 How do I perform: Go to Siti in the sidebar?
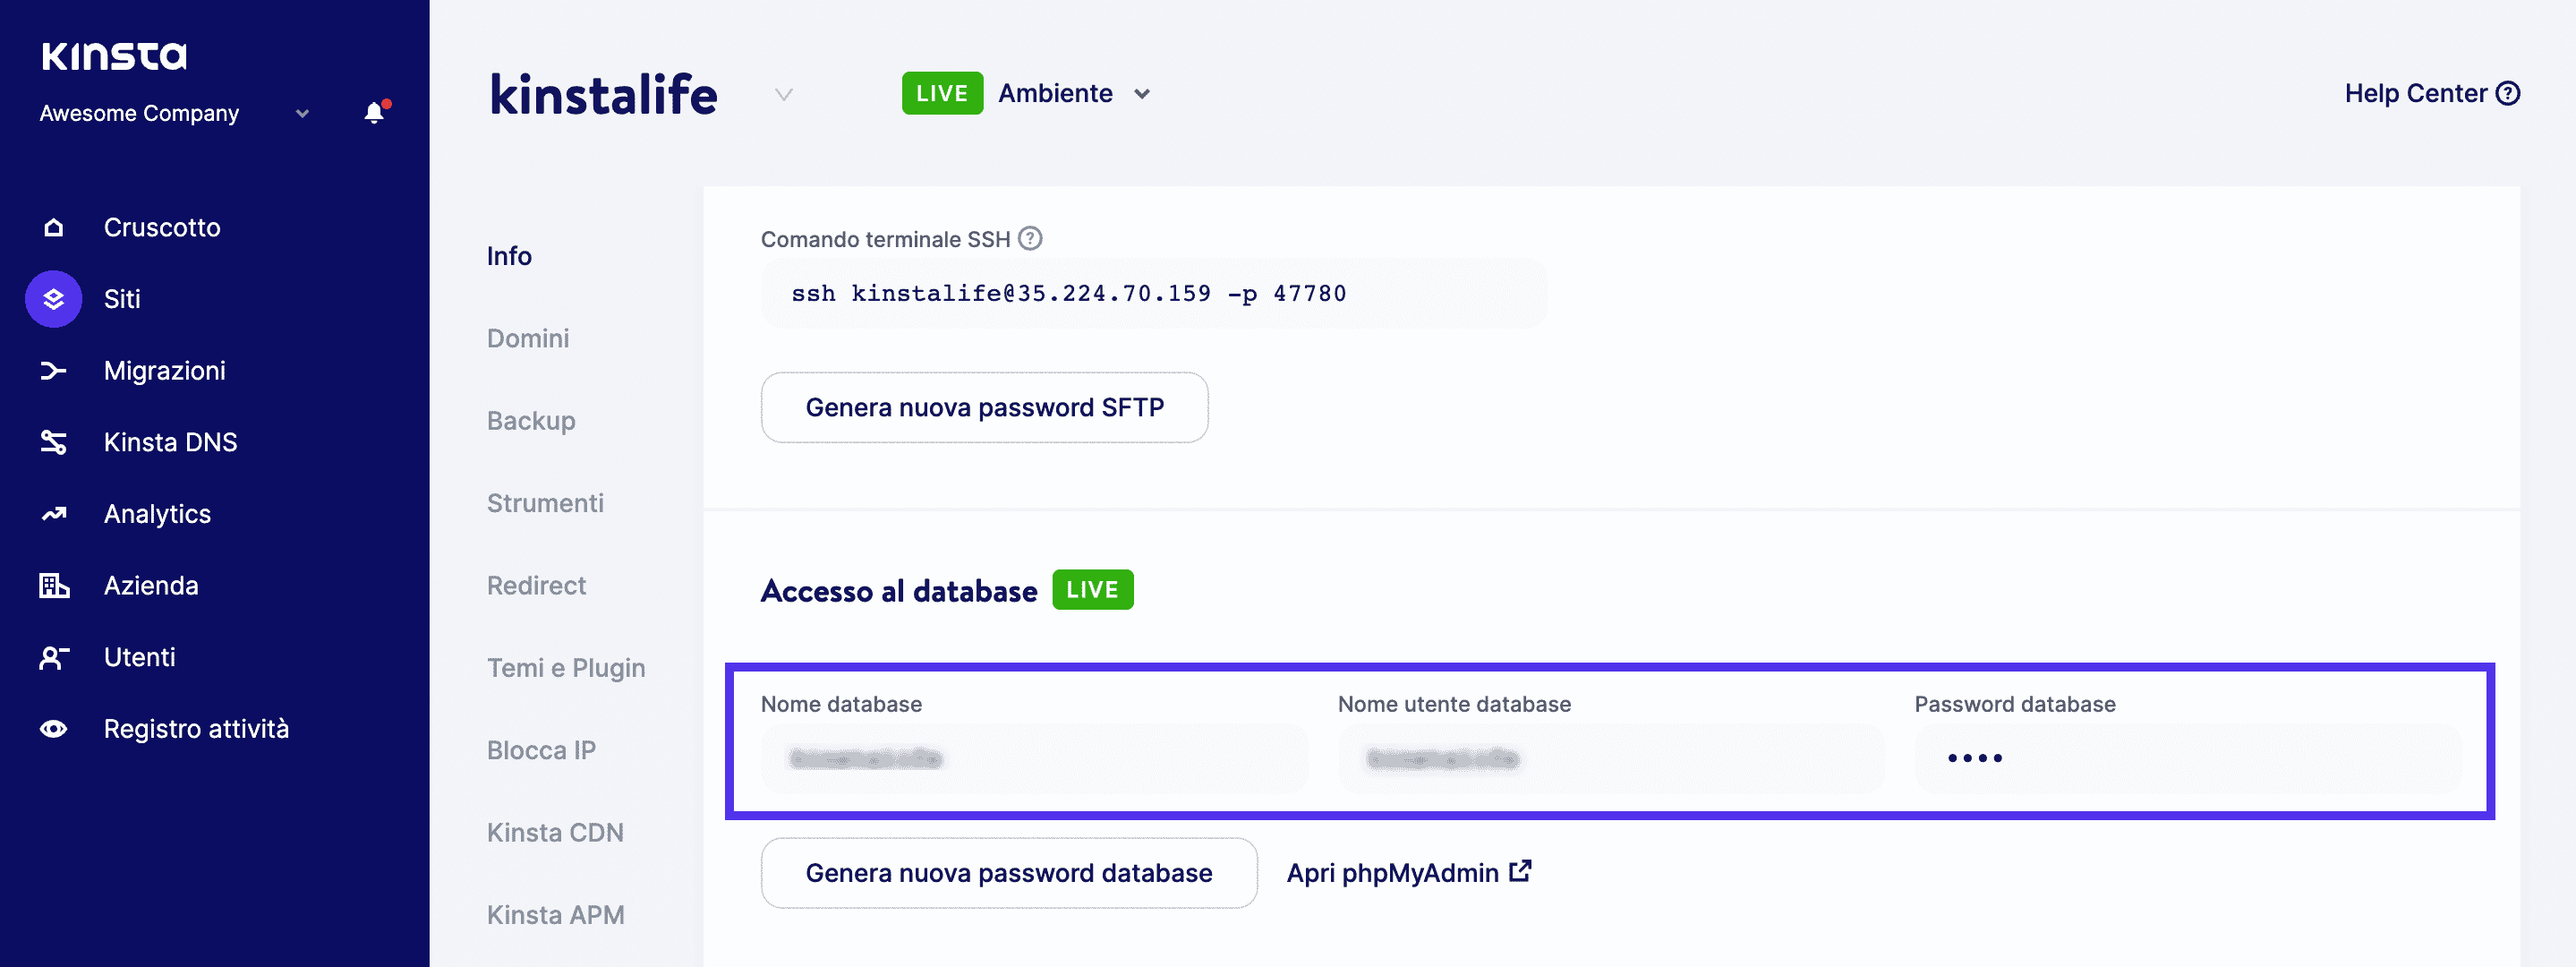pos(122,299)
